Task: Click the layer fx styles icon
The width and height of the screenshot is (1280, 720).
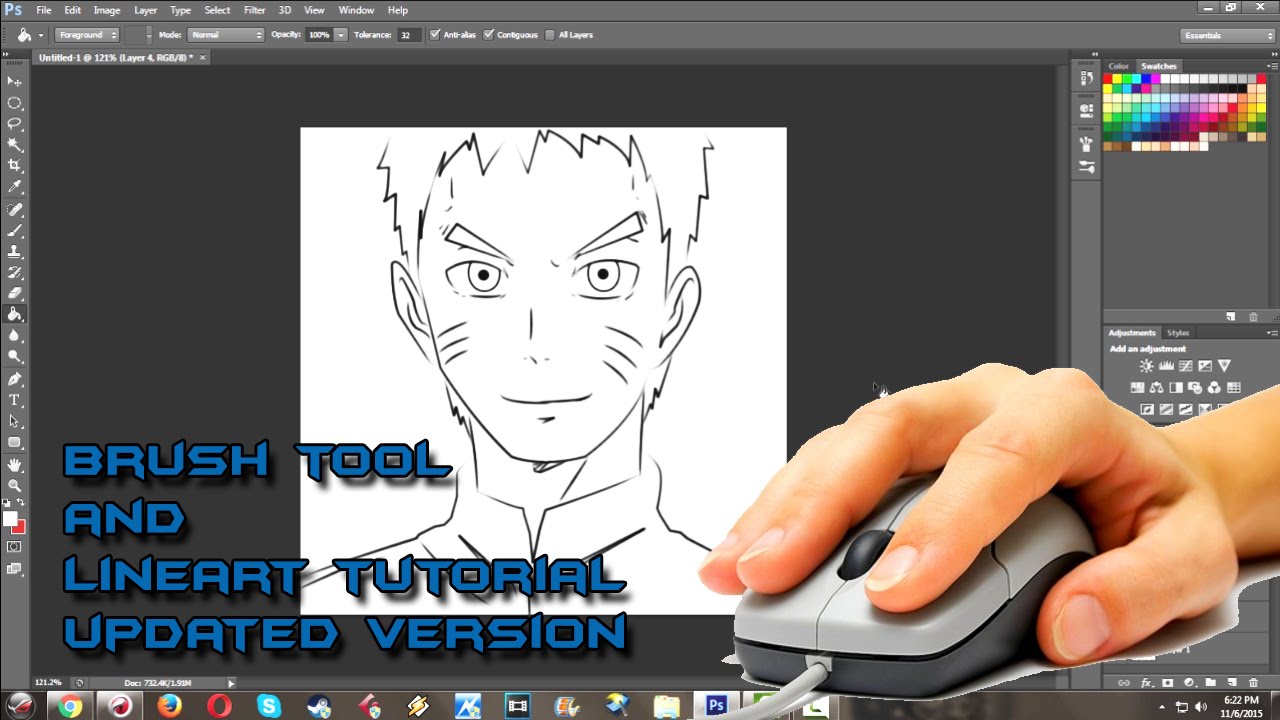Action: 1146,683
